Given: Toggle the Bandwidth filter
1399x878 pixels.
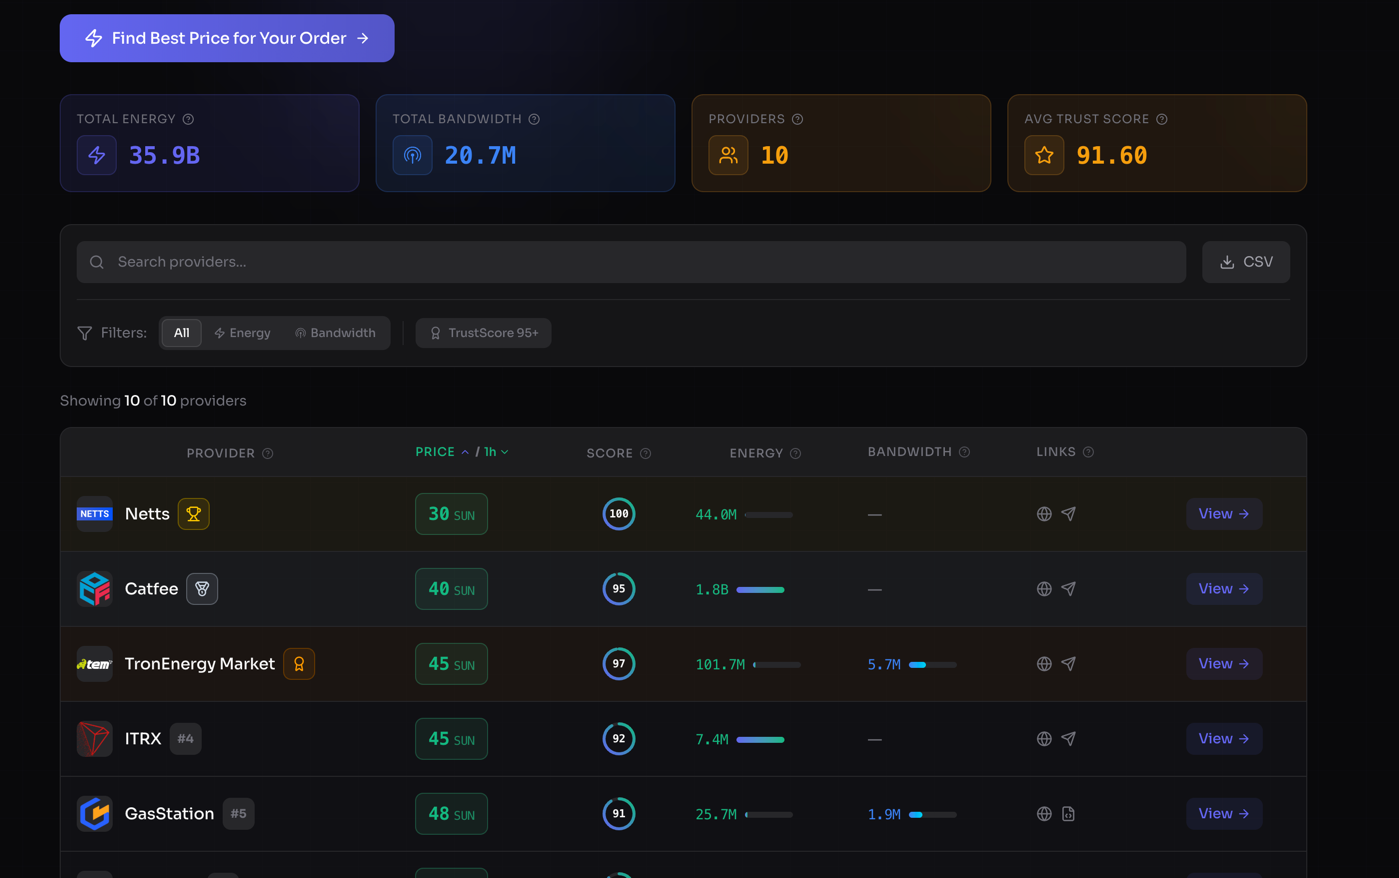Looking at the screenshot, I should pyautogui.click(x=335, y=333).
